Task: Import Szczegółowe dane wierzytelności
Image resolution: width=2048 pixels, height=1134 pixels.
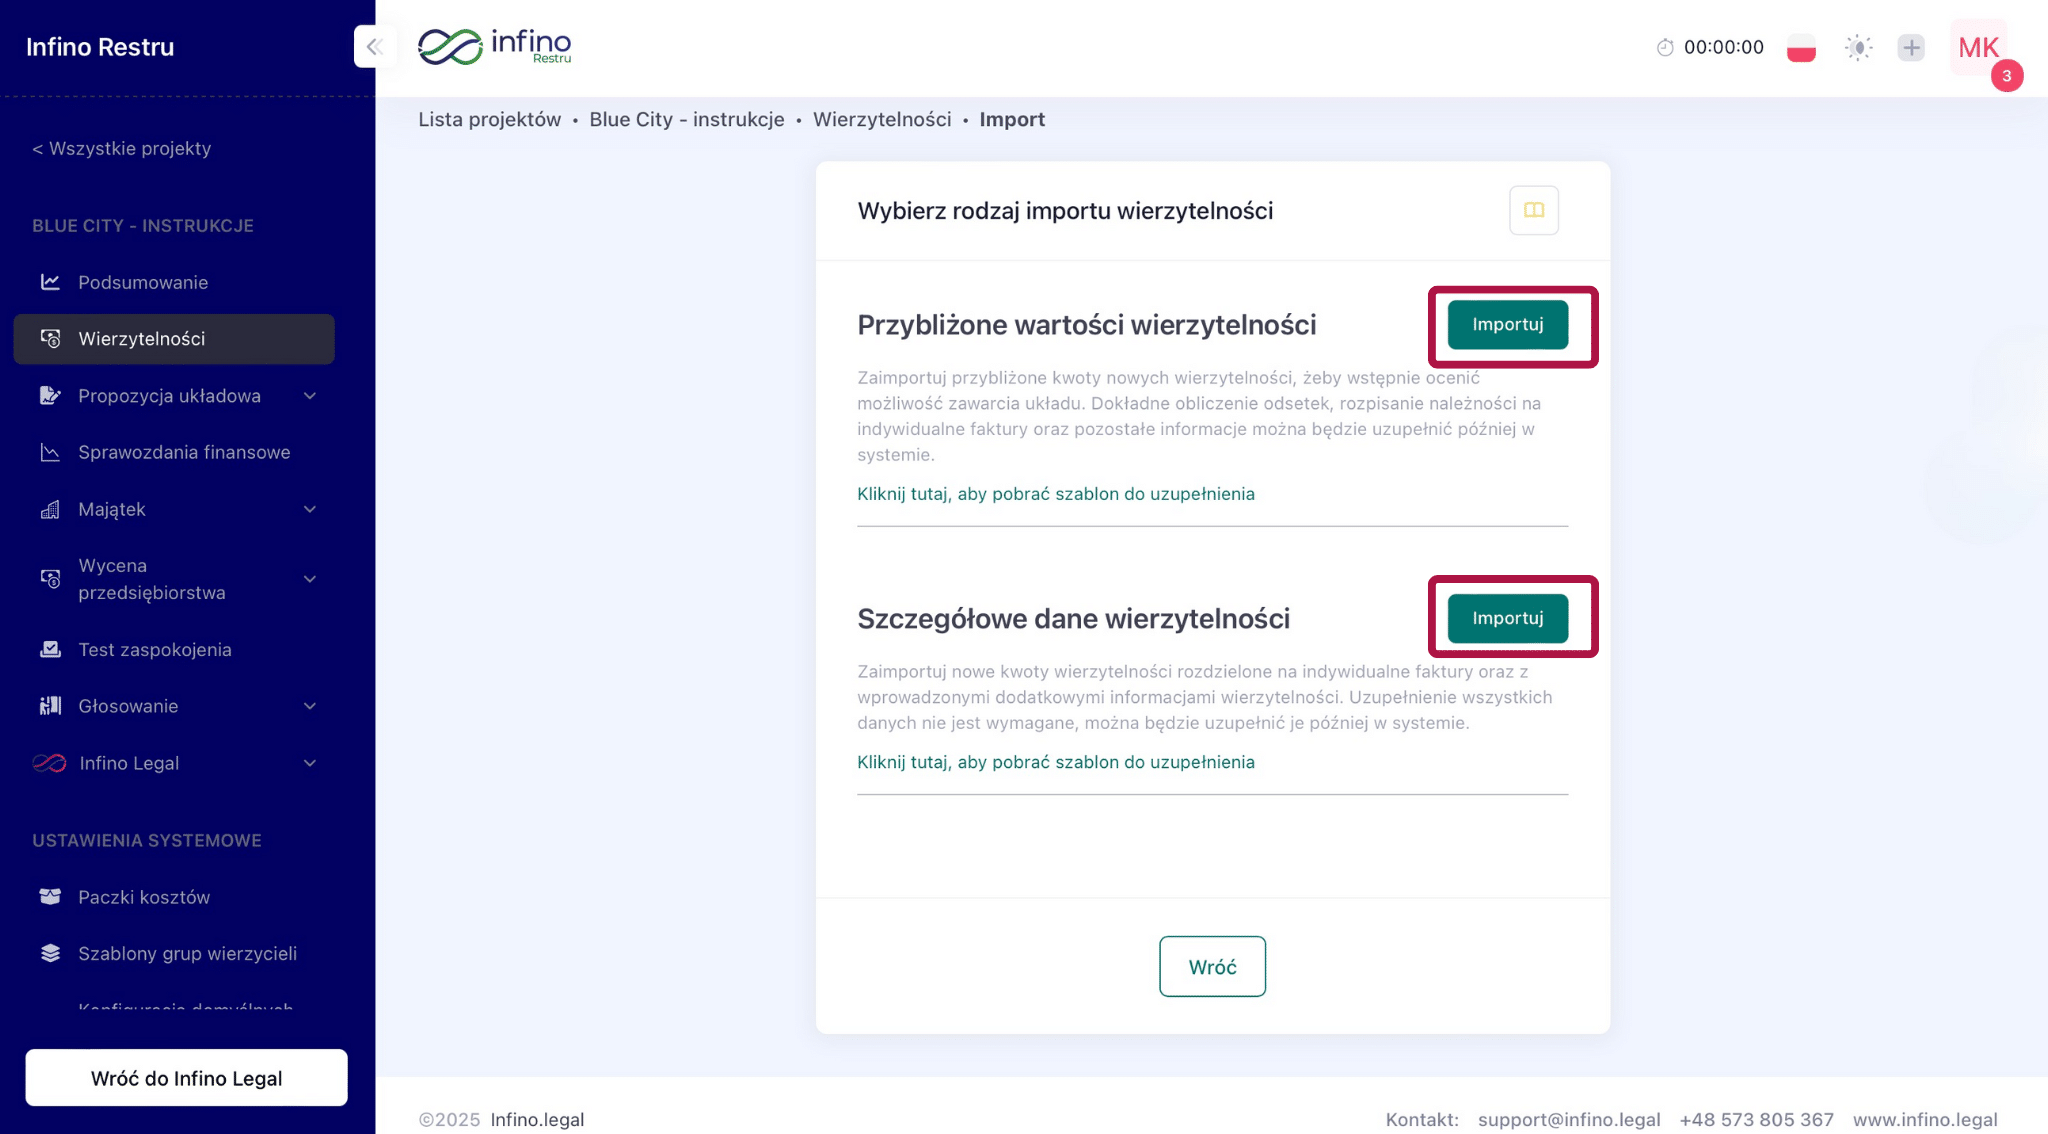Action: point(1507,618)
